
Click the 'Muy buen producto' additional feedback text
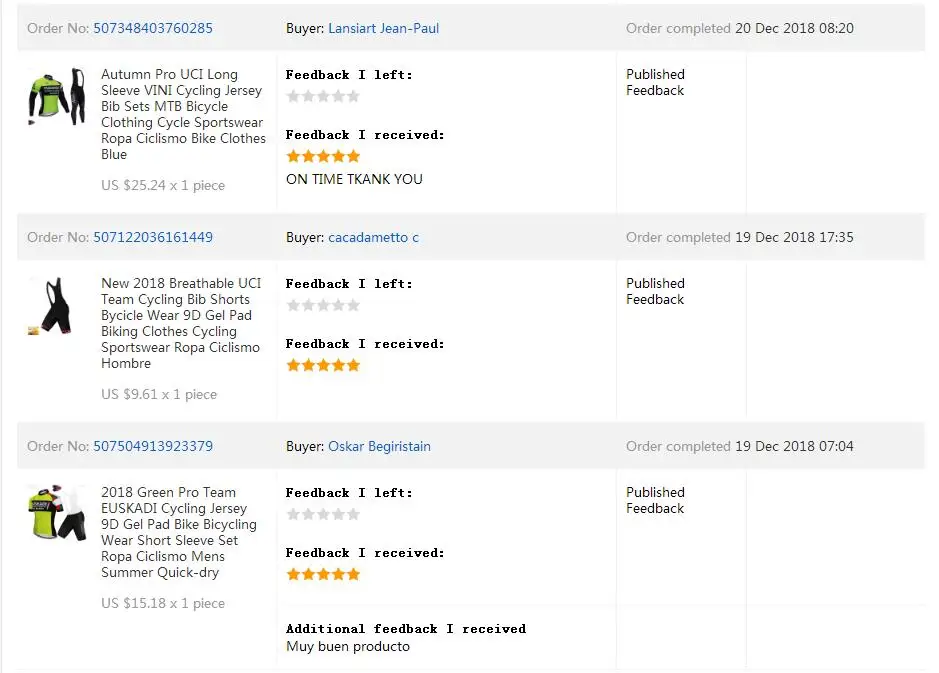348,647
